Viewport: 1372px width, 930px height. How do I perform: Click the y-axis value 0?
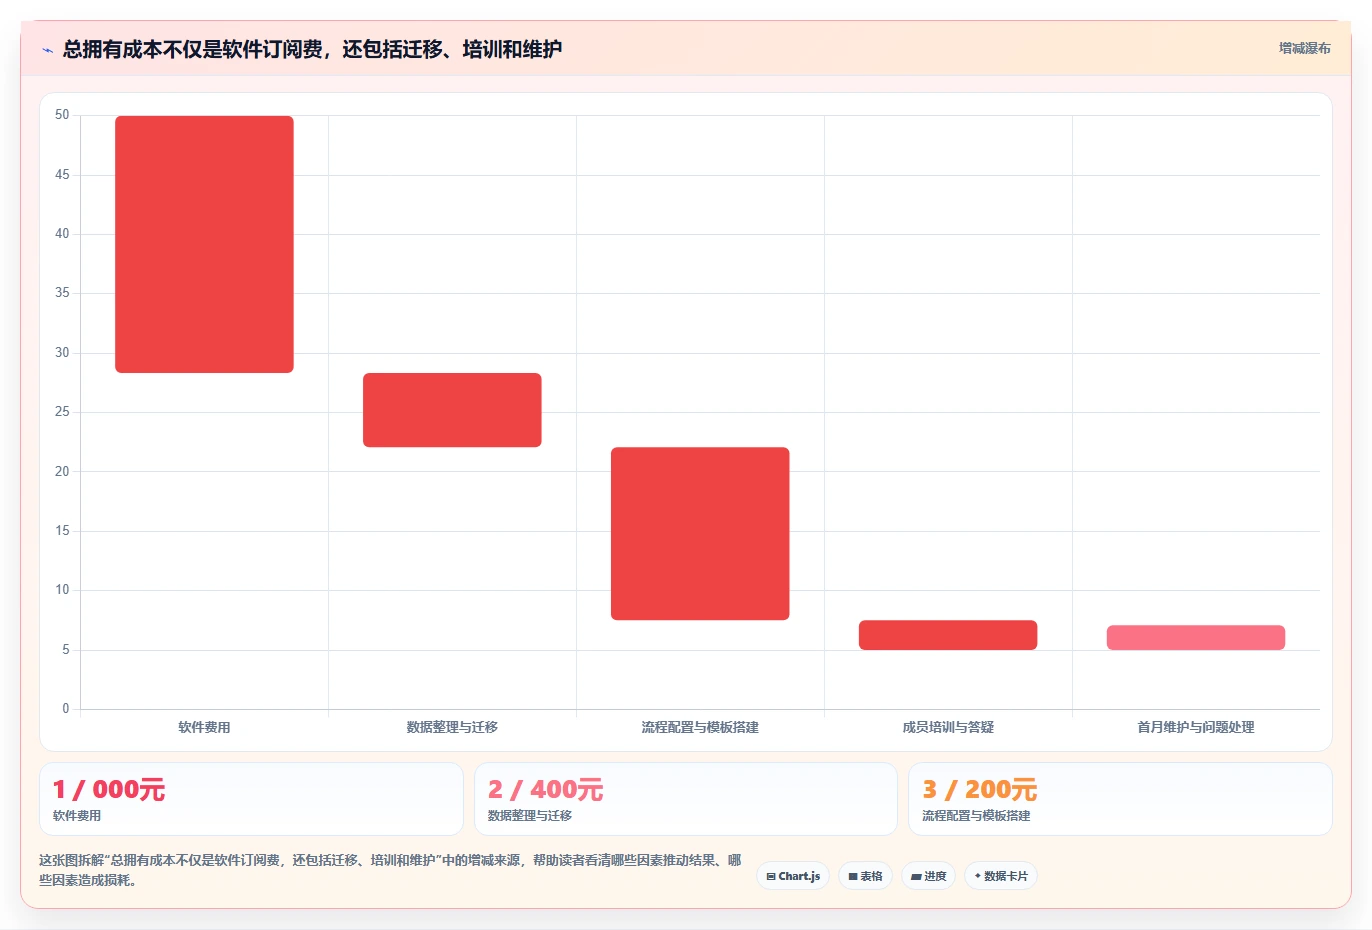click(66, 709)
